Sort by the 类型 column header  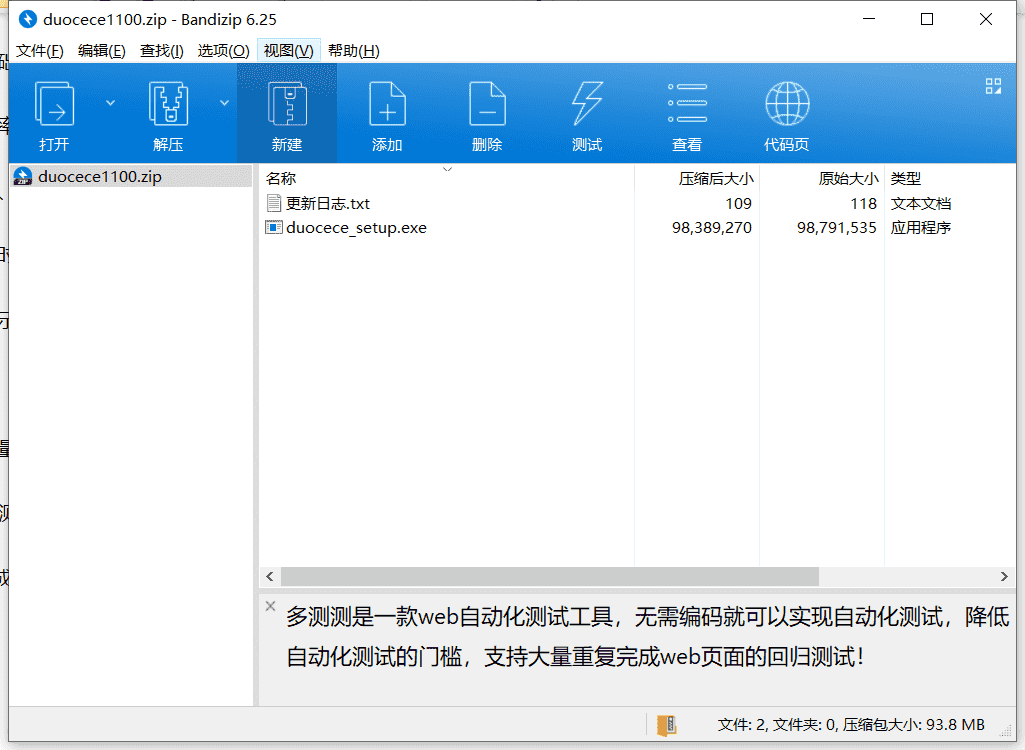[x=950, y=179]
